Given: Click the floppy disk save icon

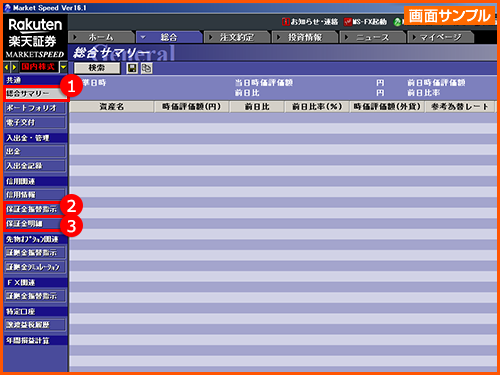Looking at the screenshot, I should click(132, 68).
